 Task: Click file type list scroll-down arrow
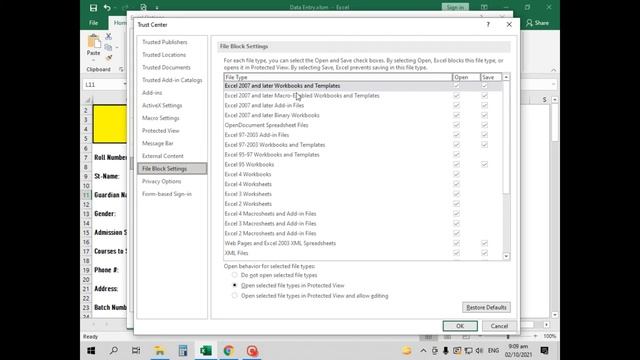[506, 256]
